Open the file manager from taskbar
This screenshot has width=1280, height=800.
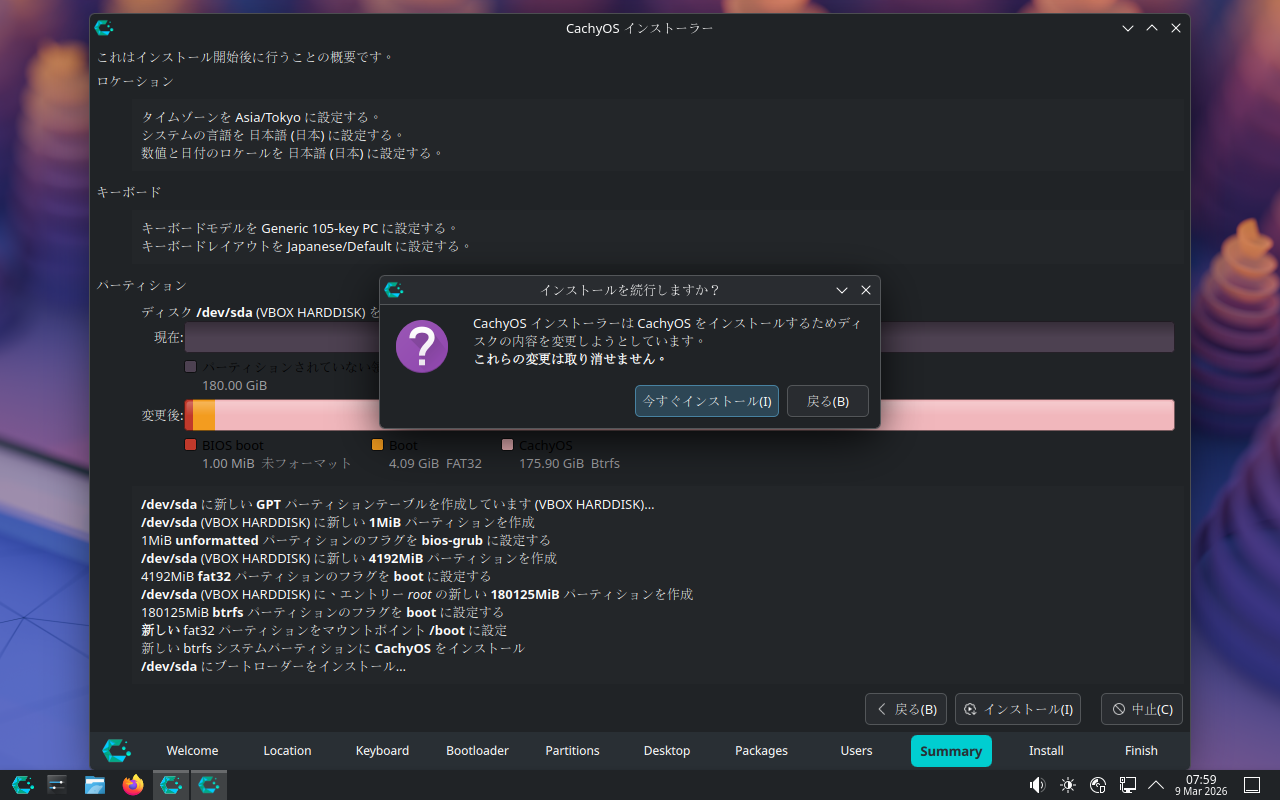tap(95, 785)
